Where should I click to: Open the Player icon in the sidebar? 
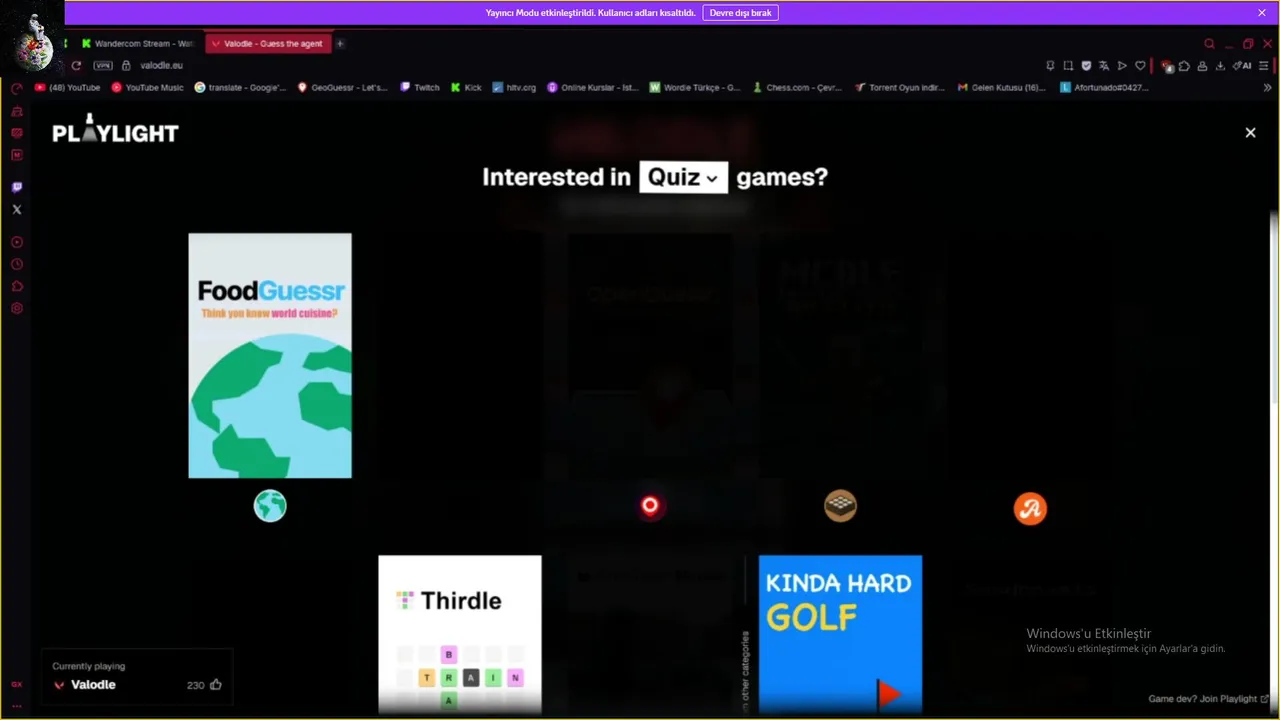click(17, 242)
